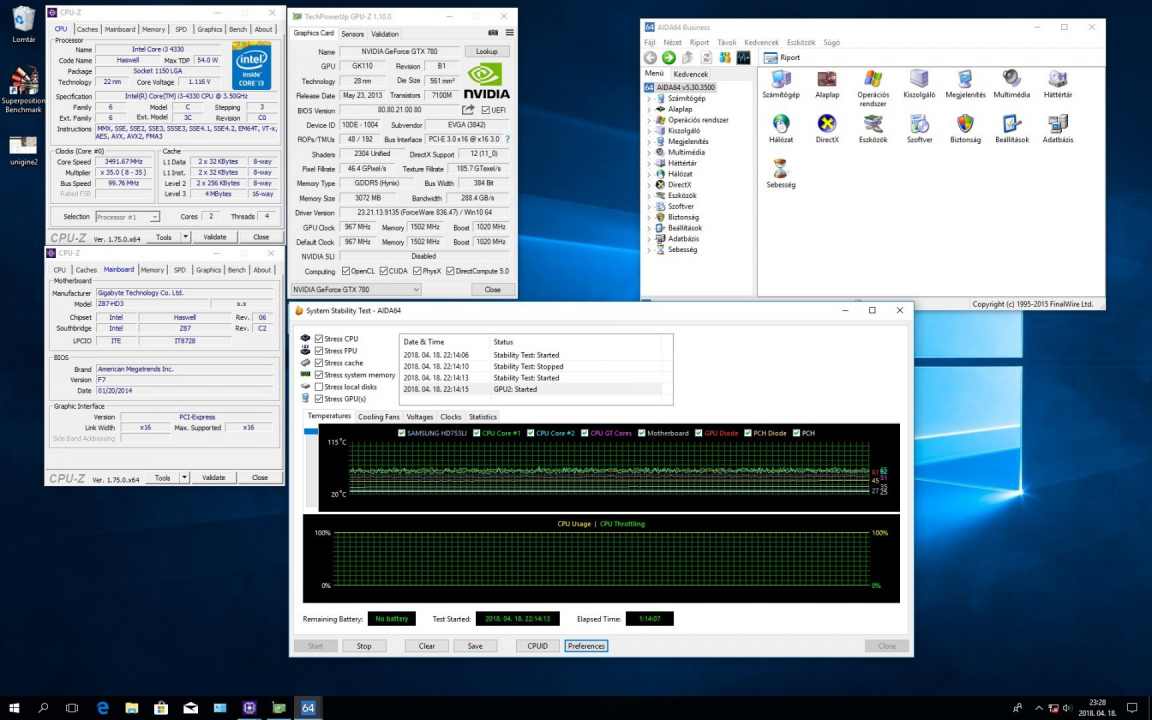Open the GPU-Z hamburger menu icon
This screenshot has height=720, width=1152.
[509, 33]
